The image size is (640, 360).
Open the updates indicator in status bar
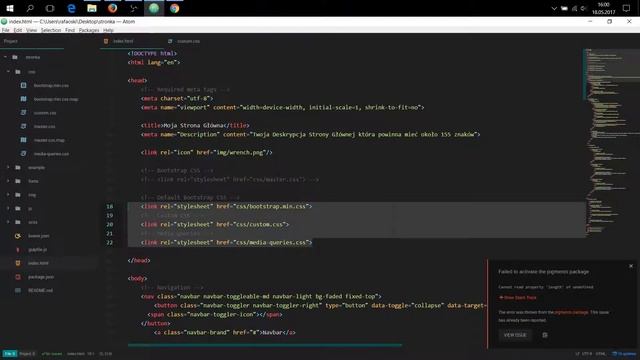[x=624, y=353]
